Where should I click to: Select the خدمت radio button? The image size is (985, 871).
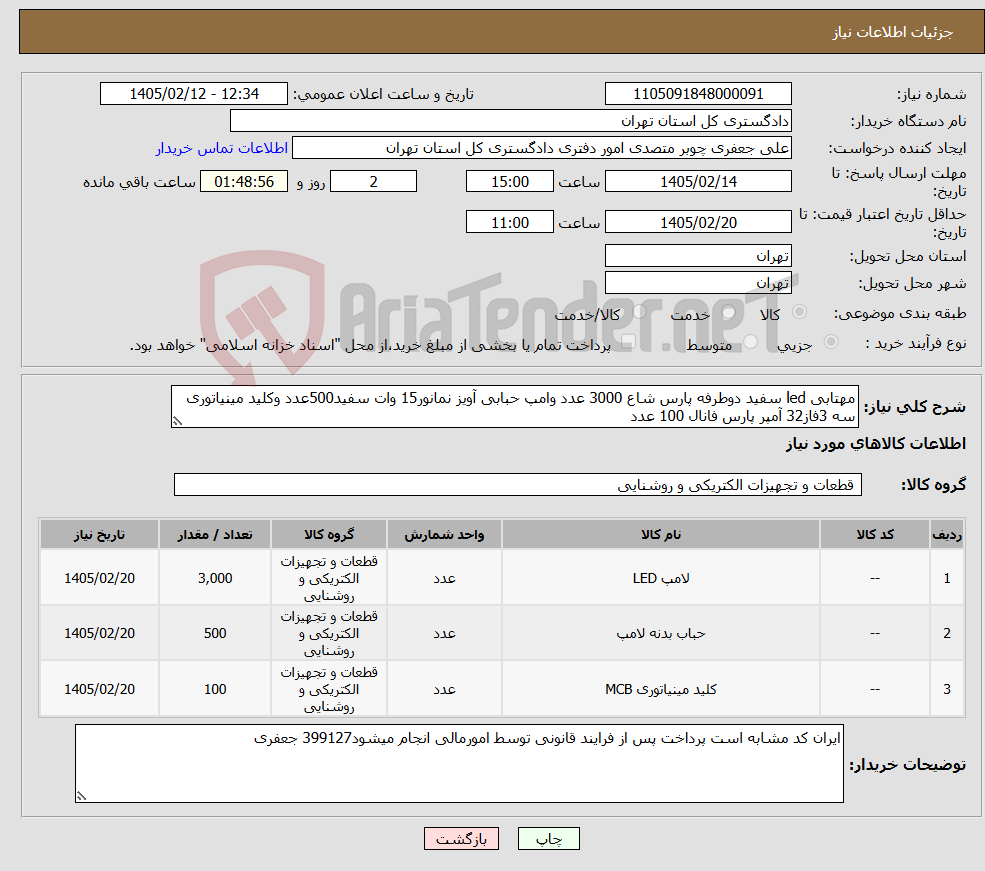pyautogui.click(x=728, y=311)
